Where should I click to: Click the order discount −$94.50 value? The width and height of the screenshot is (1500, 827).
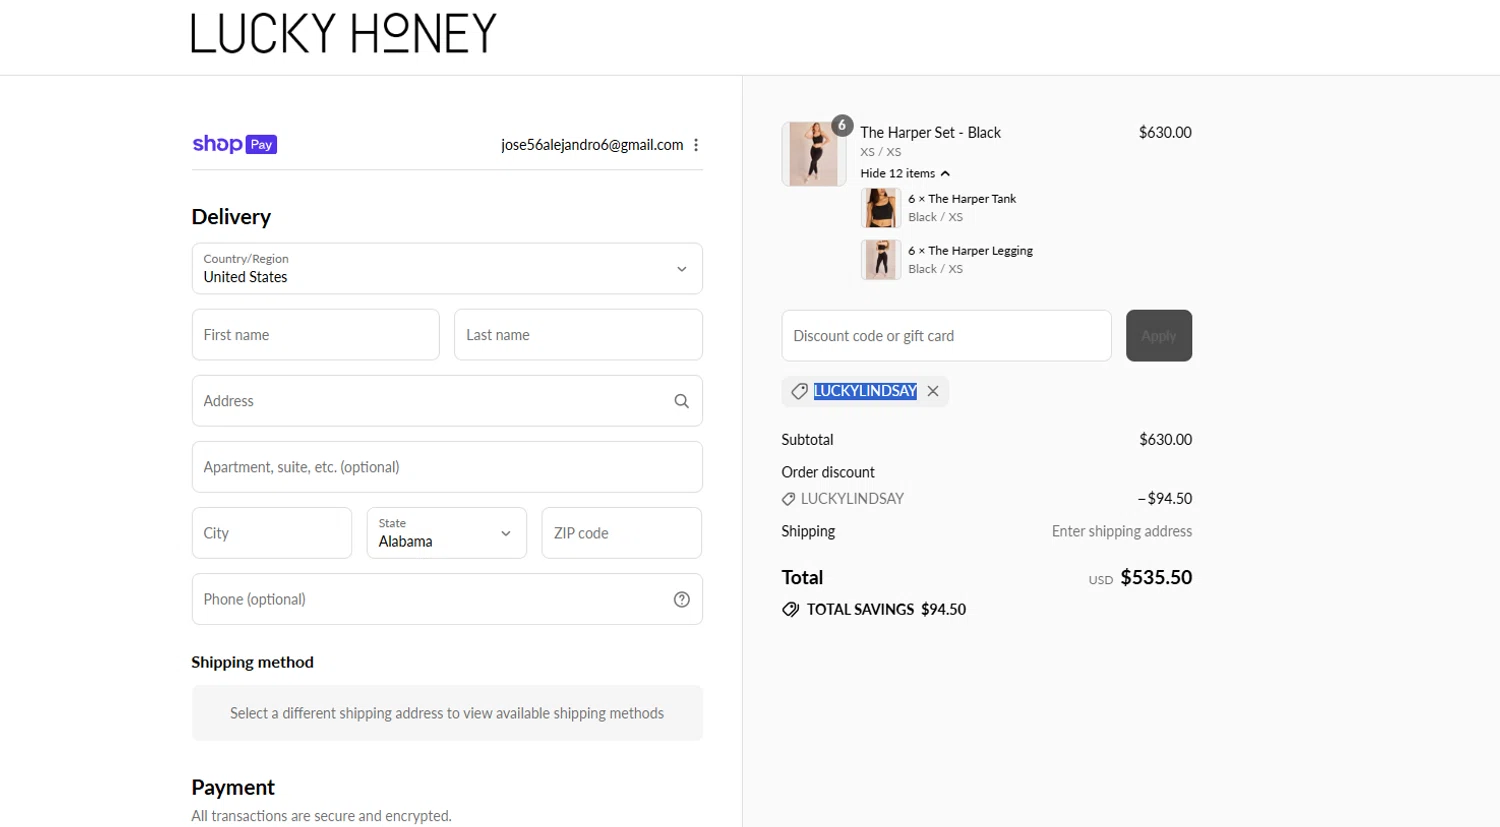[x=1165, y=498]
